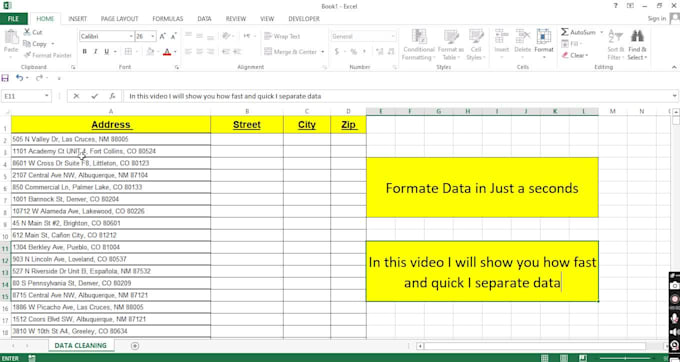Image resolution: width=680 pixels, height=362 pixels.
Task: Click the Redo arrow
Action: [x=39, y=78]
